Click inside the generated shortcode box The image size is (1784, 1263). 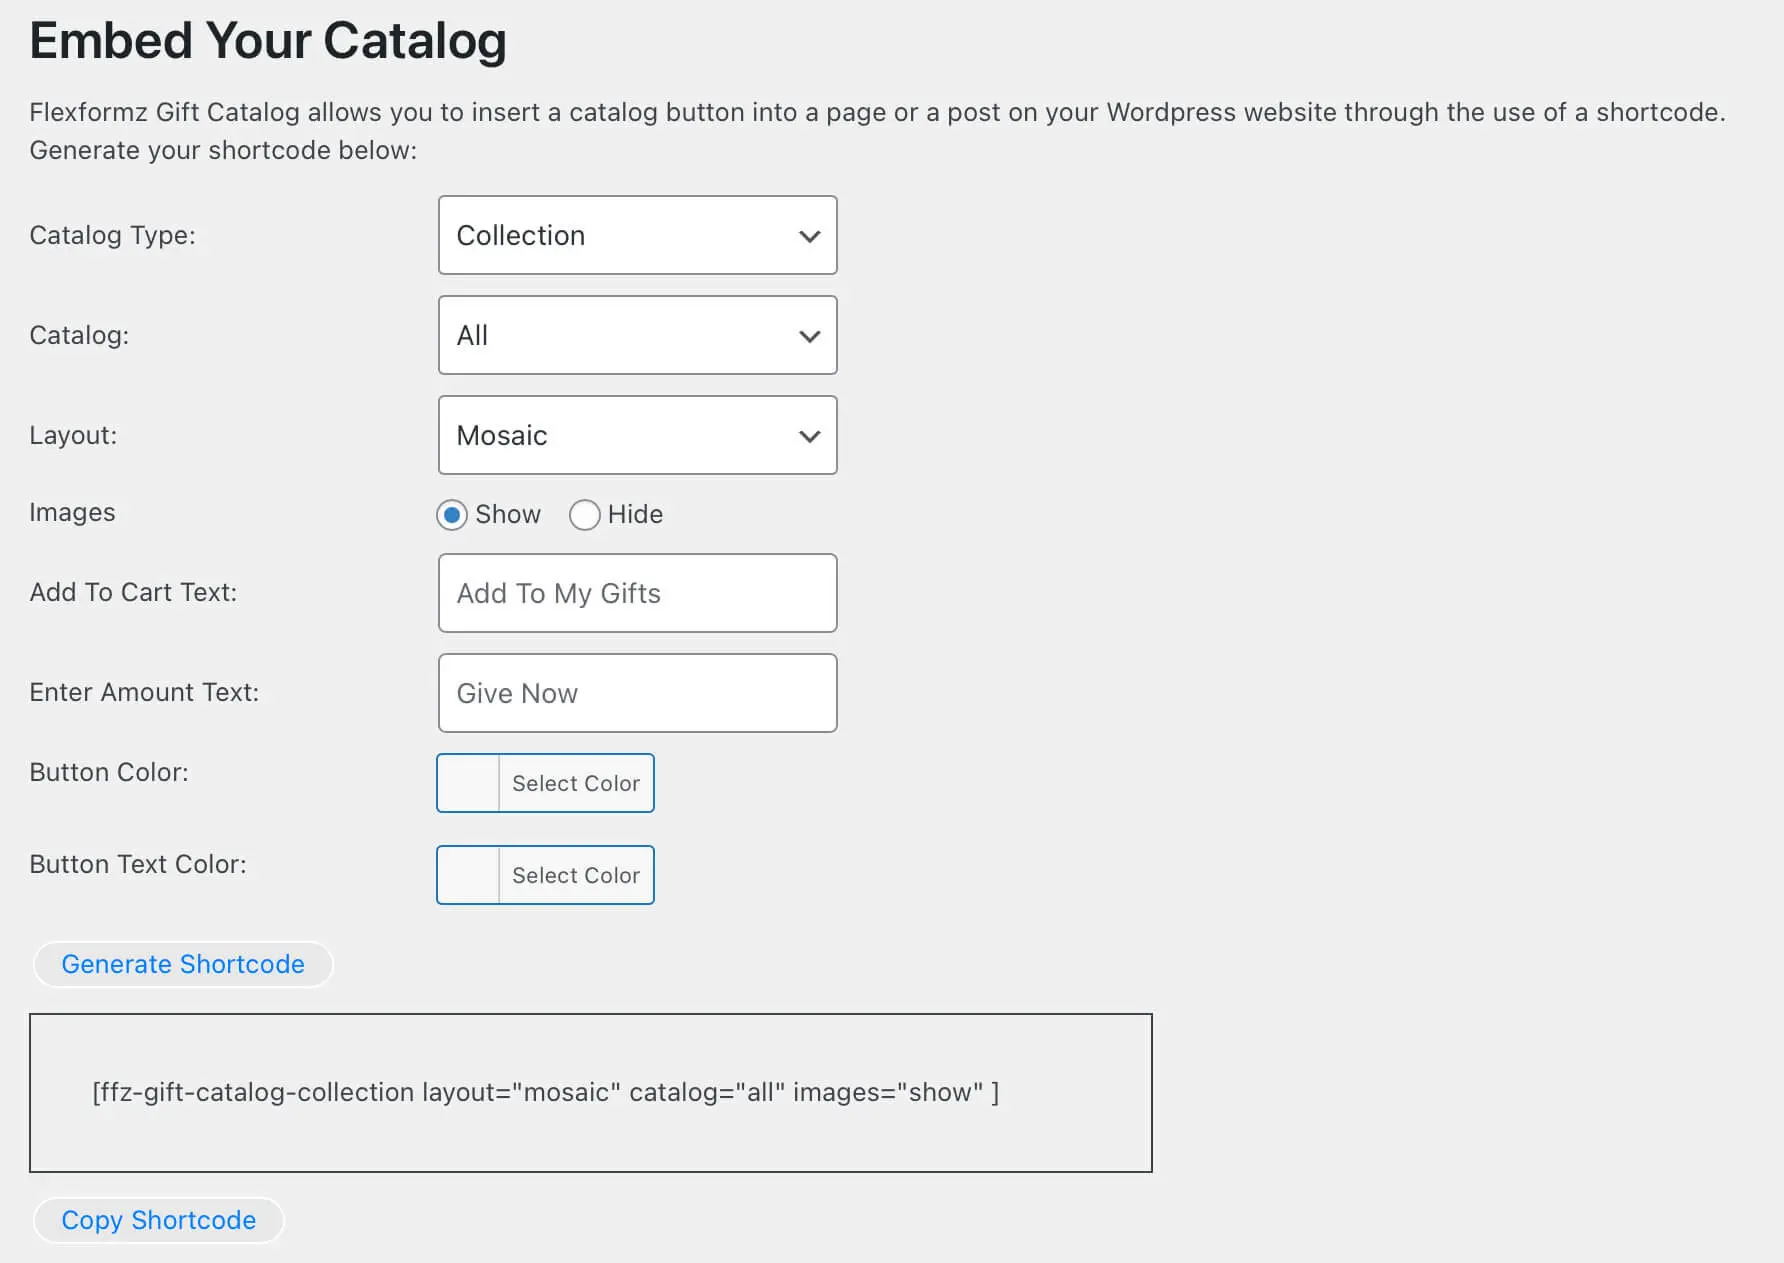click(590, 1092)
